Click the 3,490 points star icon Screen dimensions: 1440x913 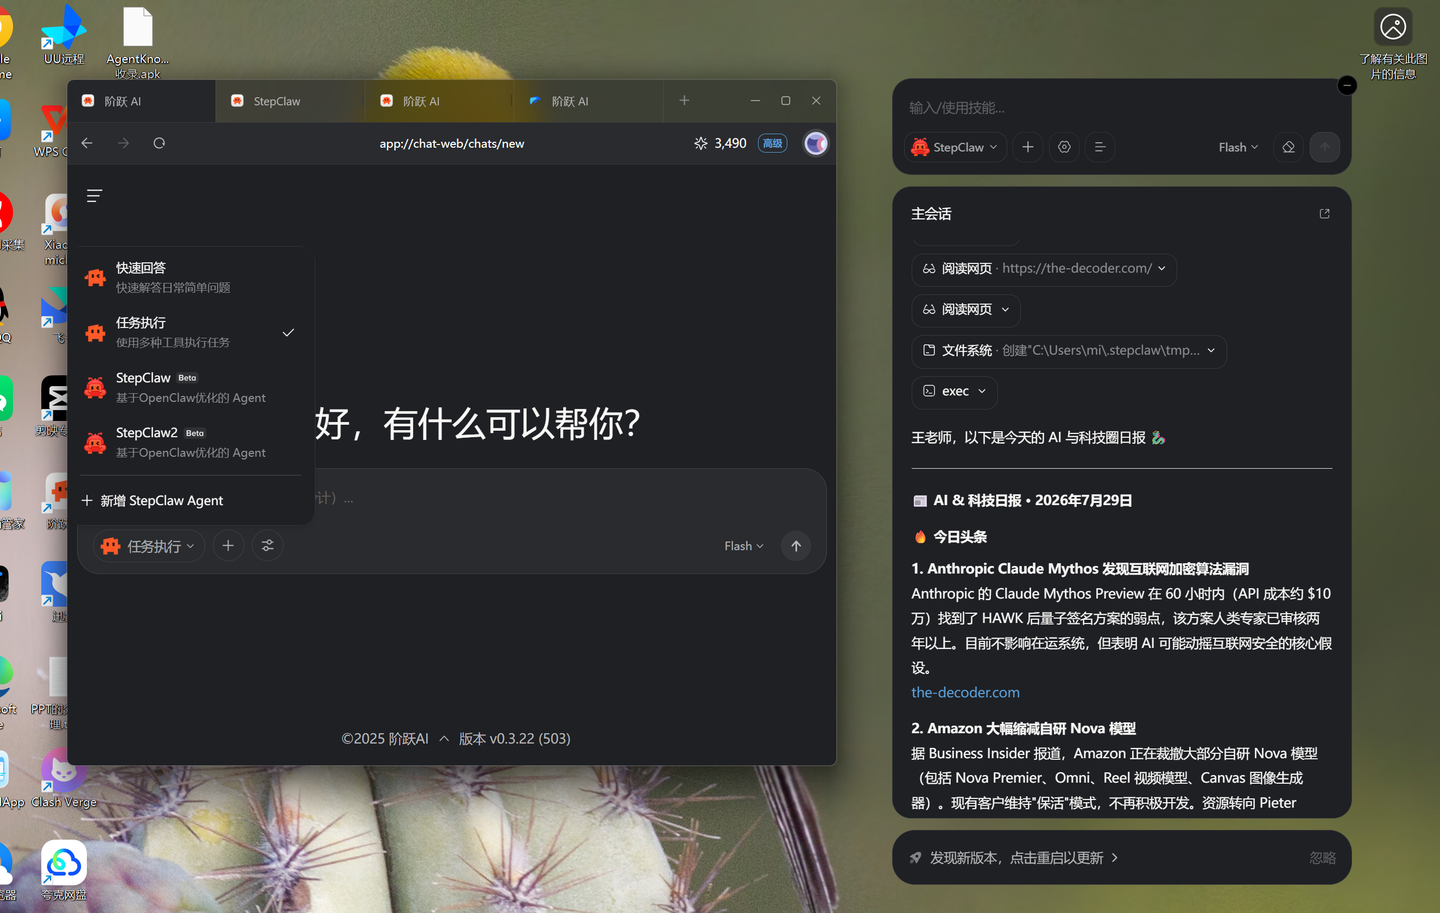(700, 143)
